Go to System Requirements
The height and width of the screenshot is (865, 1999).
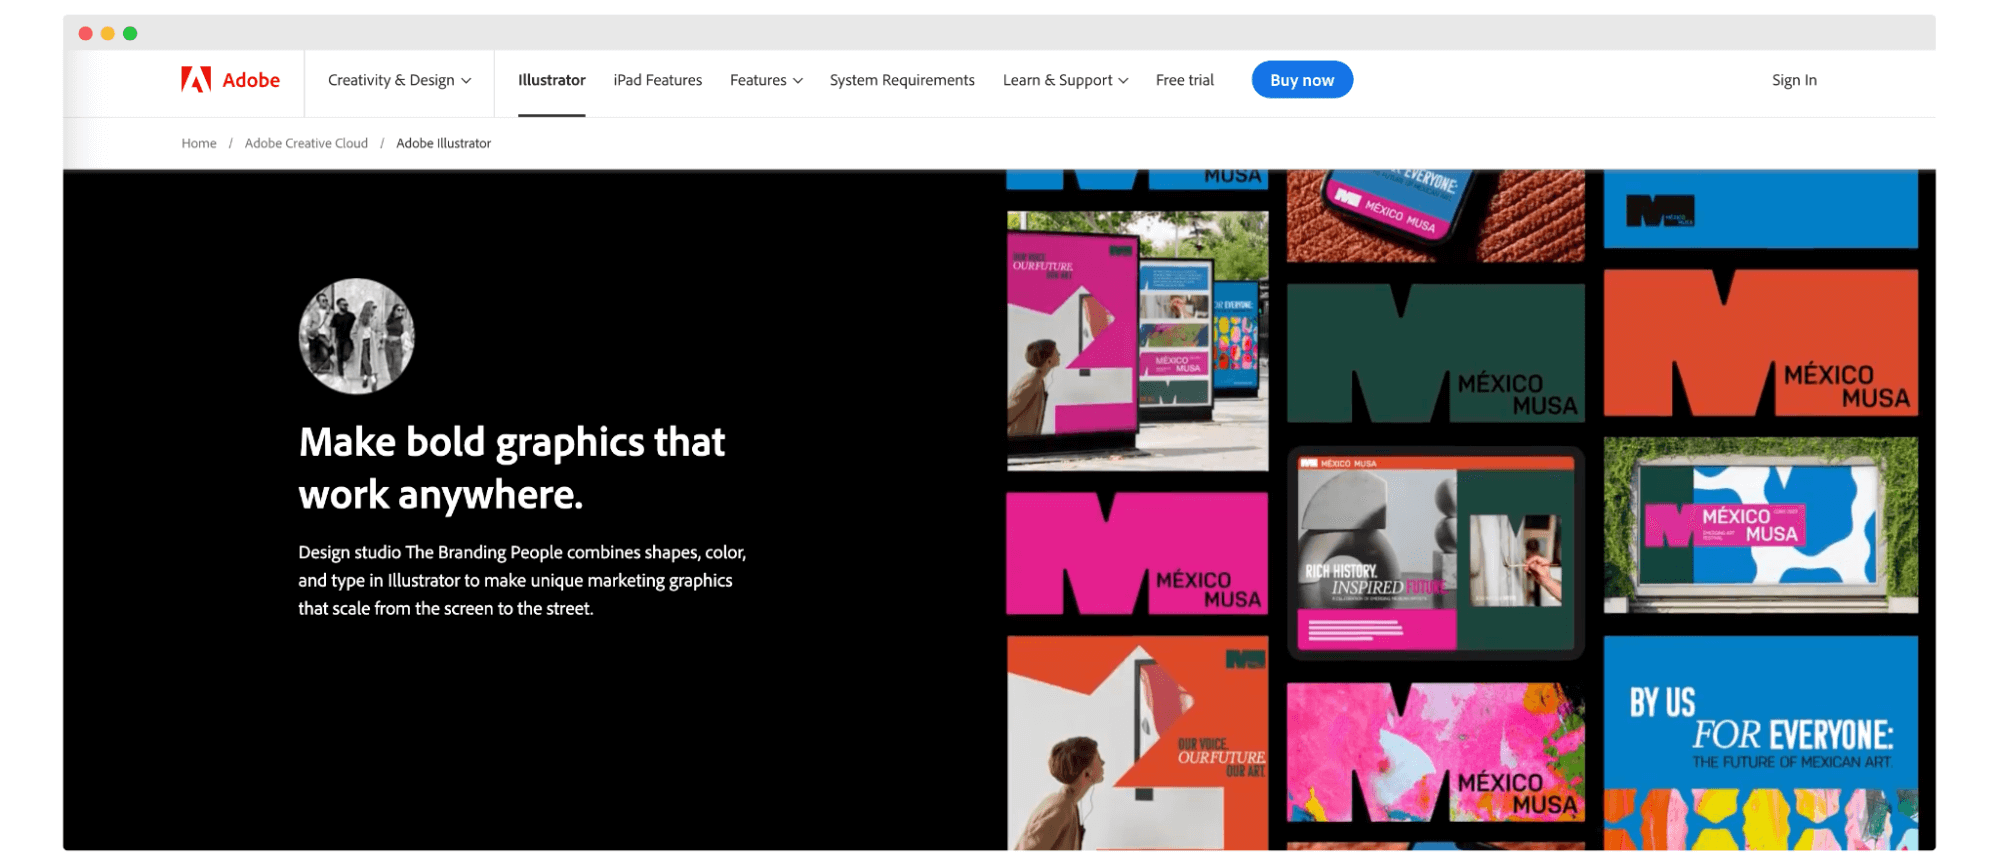[x=902, y=80]
